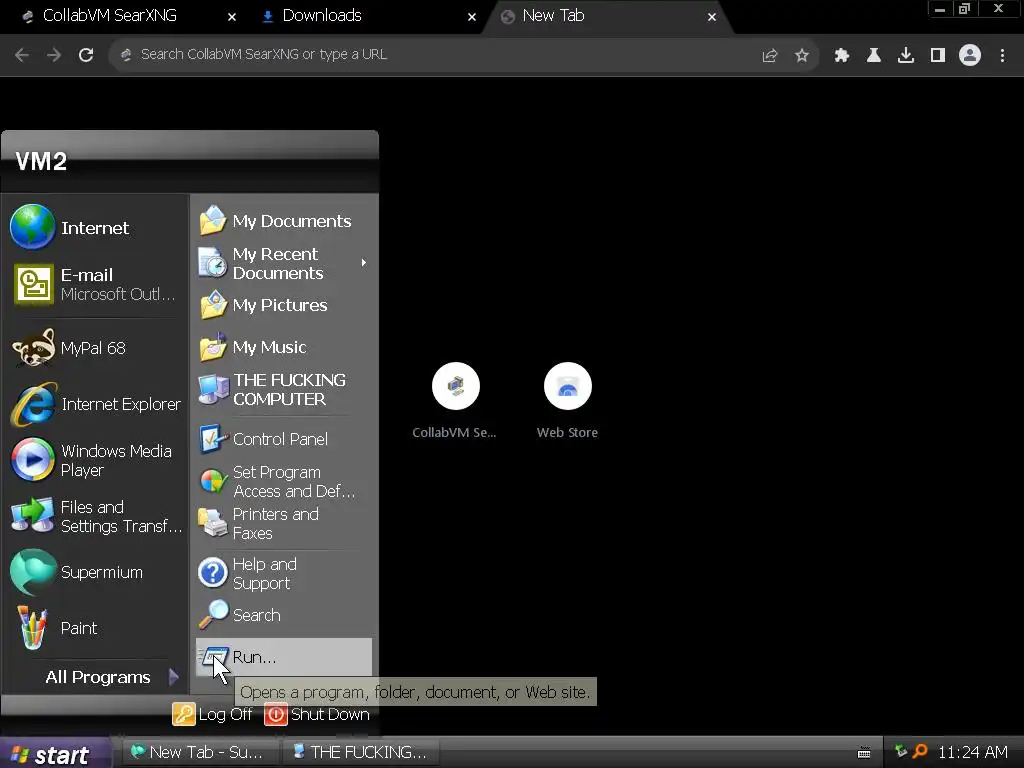Launch MyPal 68 browser

[95, 348]
